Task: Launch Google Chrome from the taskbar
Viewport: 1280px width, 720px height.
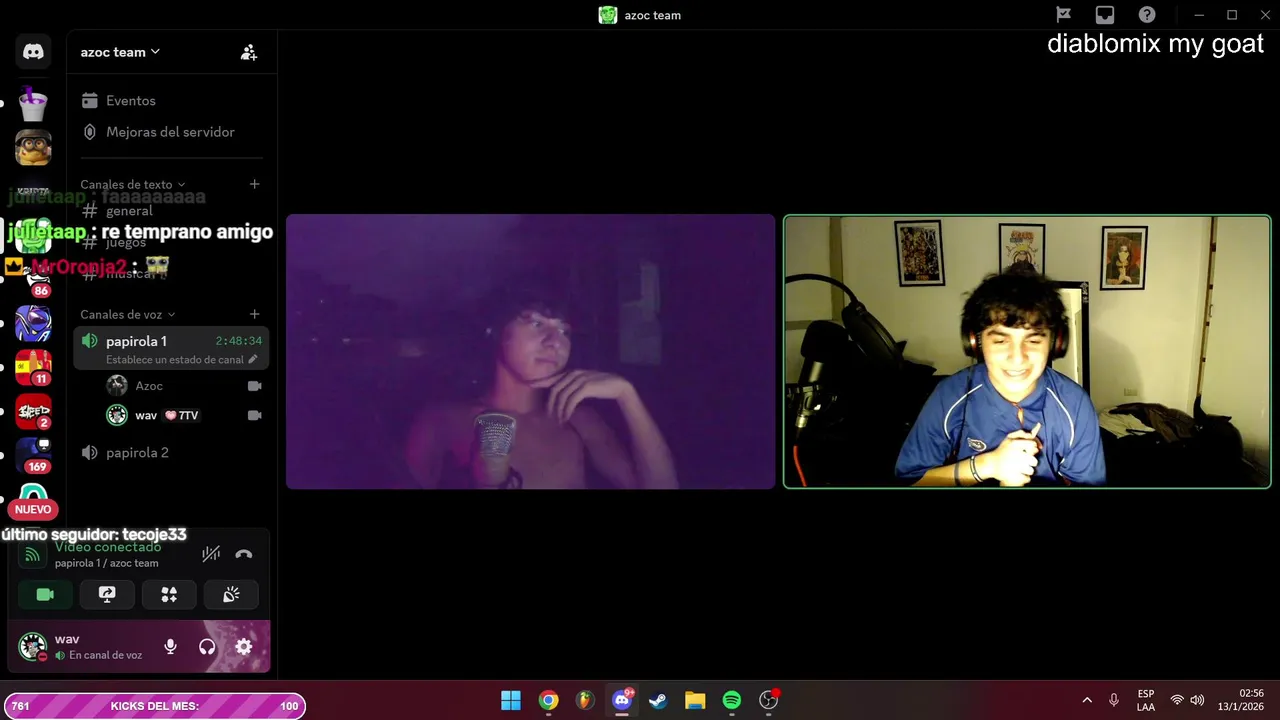Action: tap(548, 700)
